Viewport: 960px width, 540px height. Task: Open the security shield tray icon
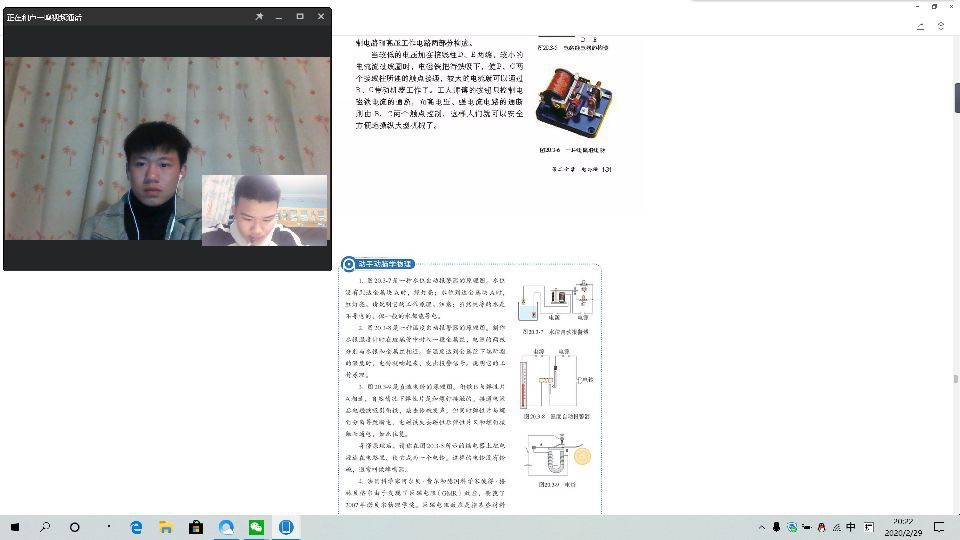pyautogui.click(x=792, y=527)
